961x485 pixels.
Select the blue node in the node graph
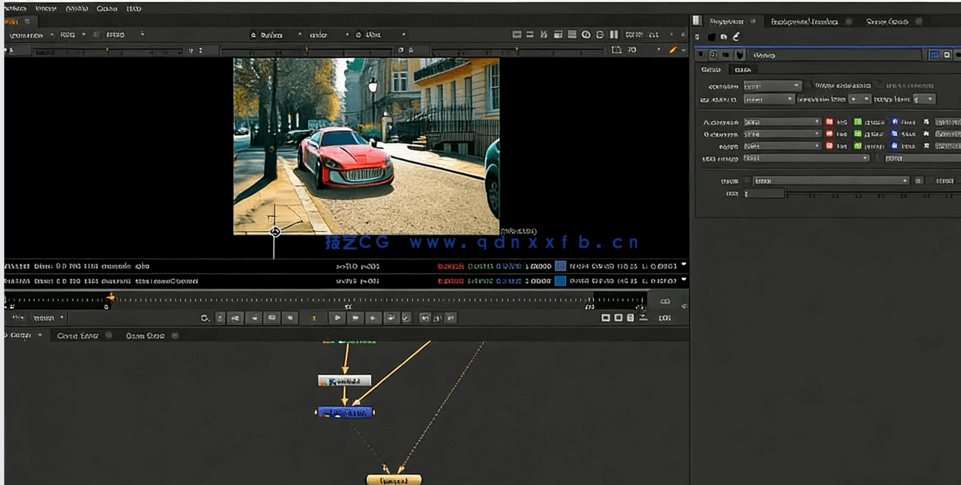click(x=346, y=412)
